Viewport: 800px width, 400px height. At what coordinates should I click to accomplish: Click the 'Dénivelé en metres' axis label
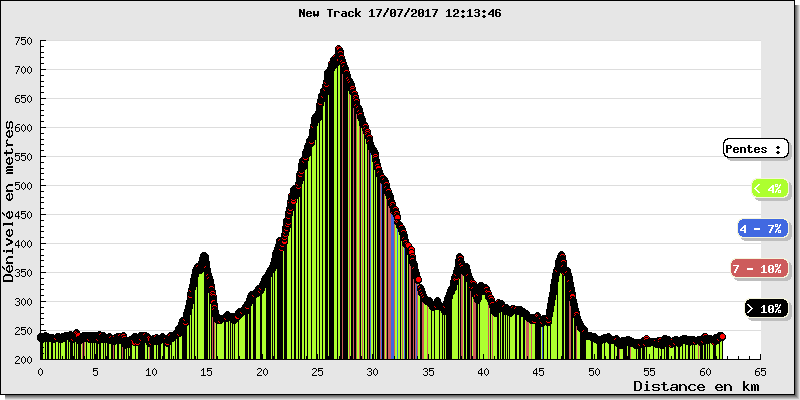[x=10, y=200]
